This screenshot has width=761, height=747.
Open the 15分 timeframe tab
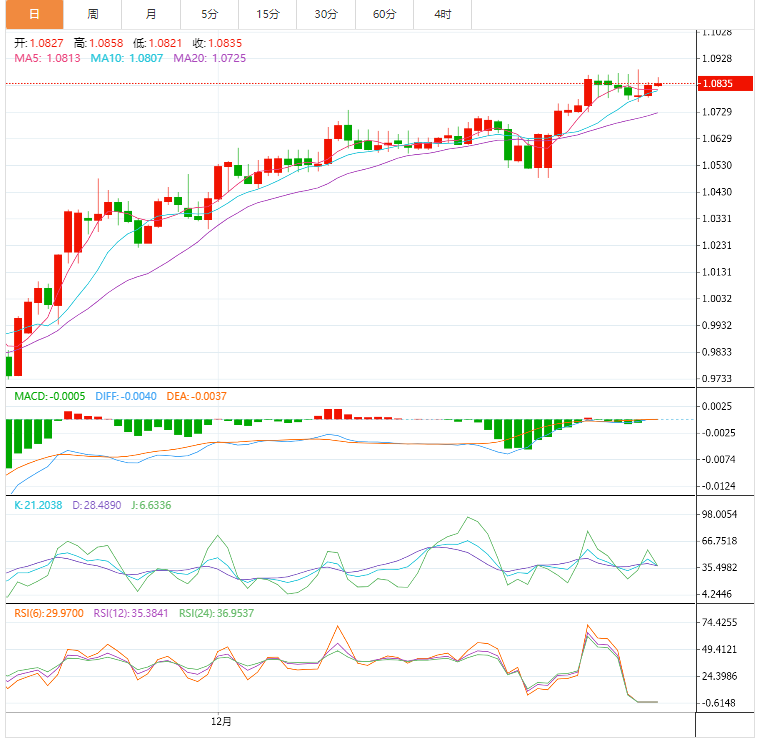click(x=267, y=14)
